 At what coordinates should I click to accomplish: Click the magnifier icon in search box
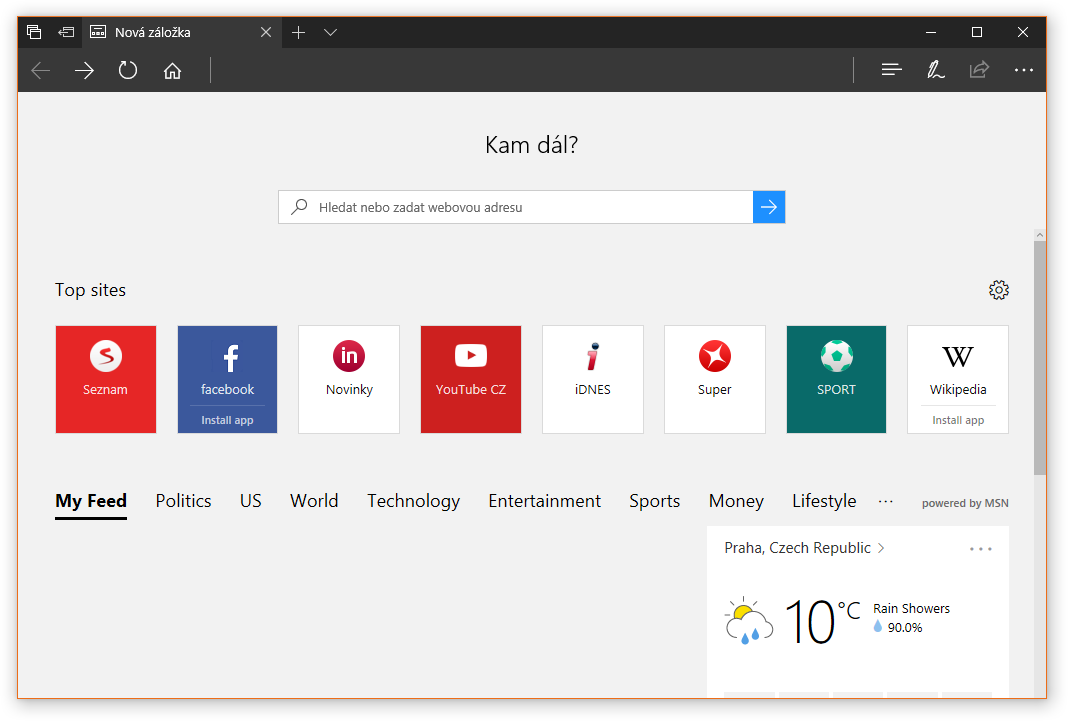pos(299,207)
